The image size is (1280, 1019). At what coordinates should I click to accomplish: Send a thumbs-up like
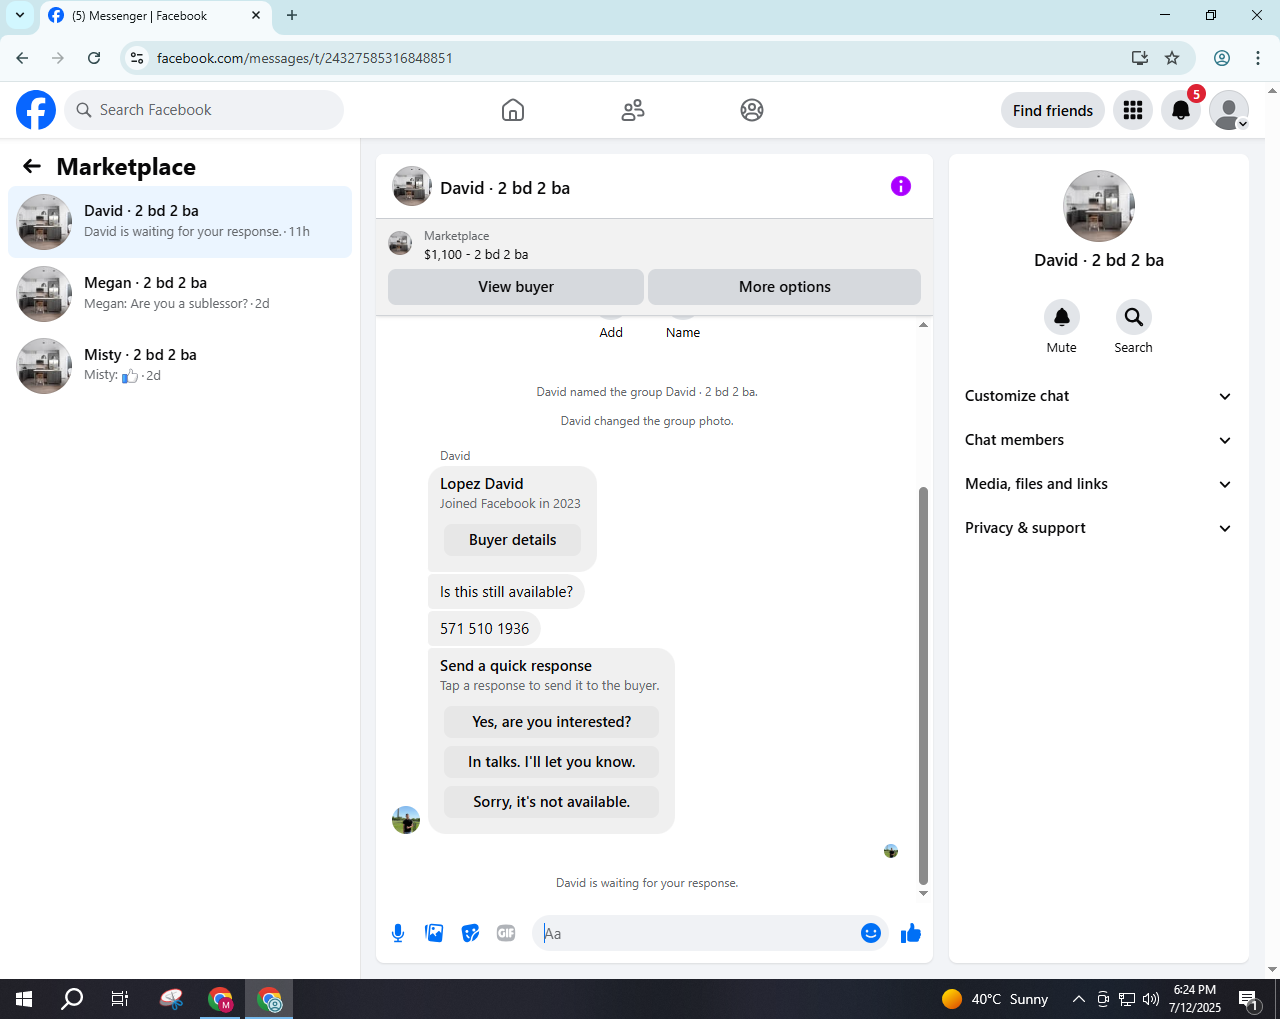pos(911,933)
